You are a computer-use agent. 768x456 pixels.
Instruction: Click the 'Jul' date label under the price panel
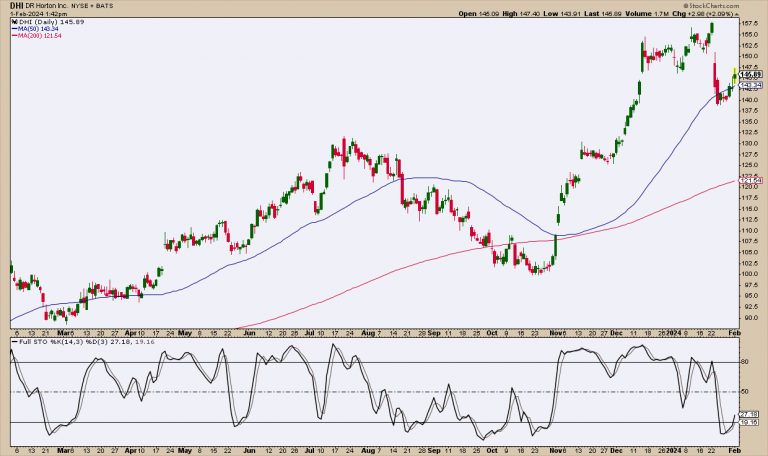(x=310, y=333)
